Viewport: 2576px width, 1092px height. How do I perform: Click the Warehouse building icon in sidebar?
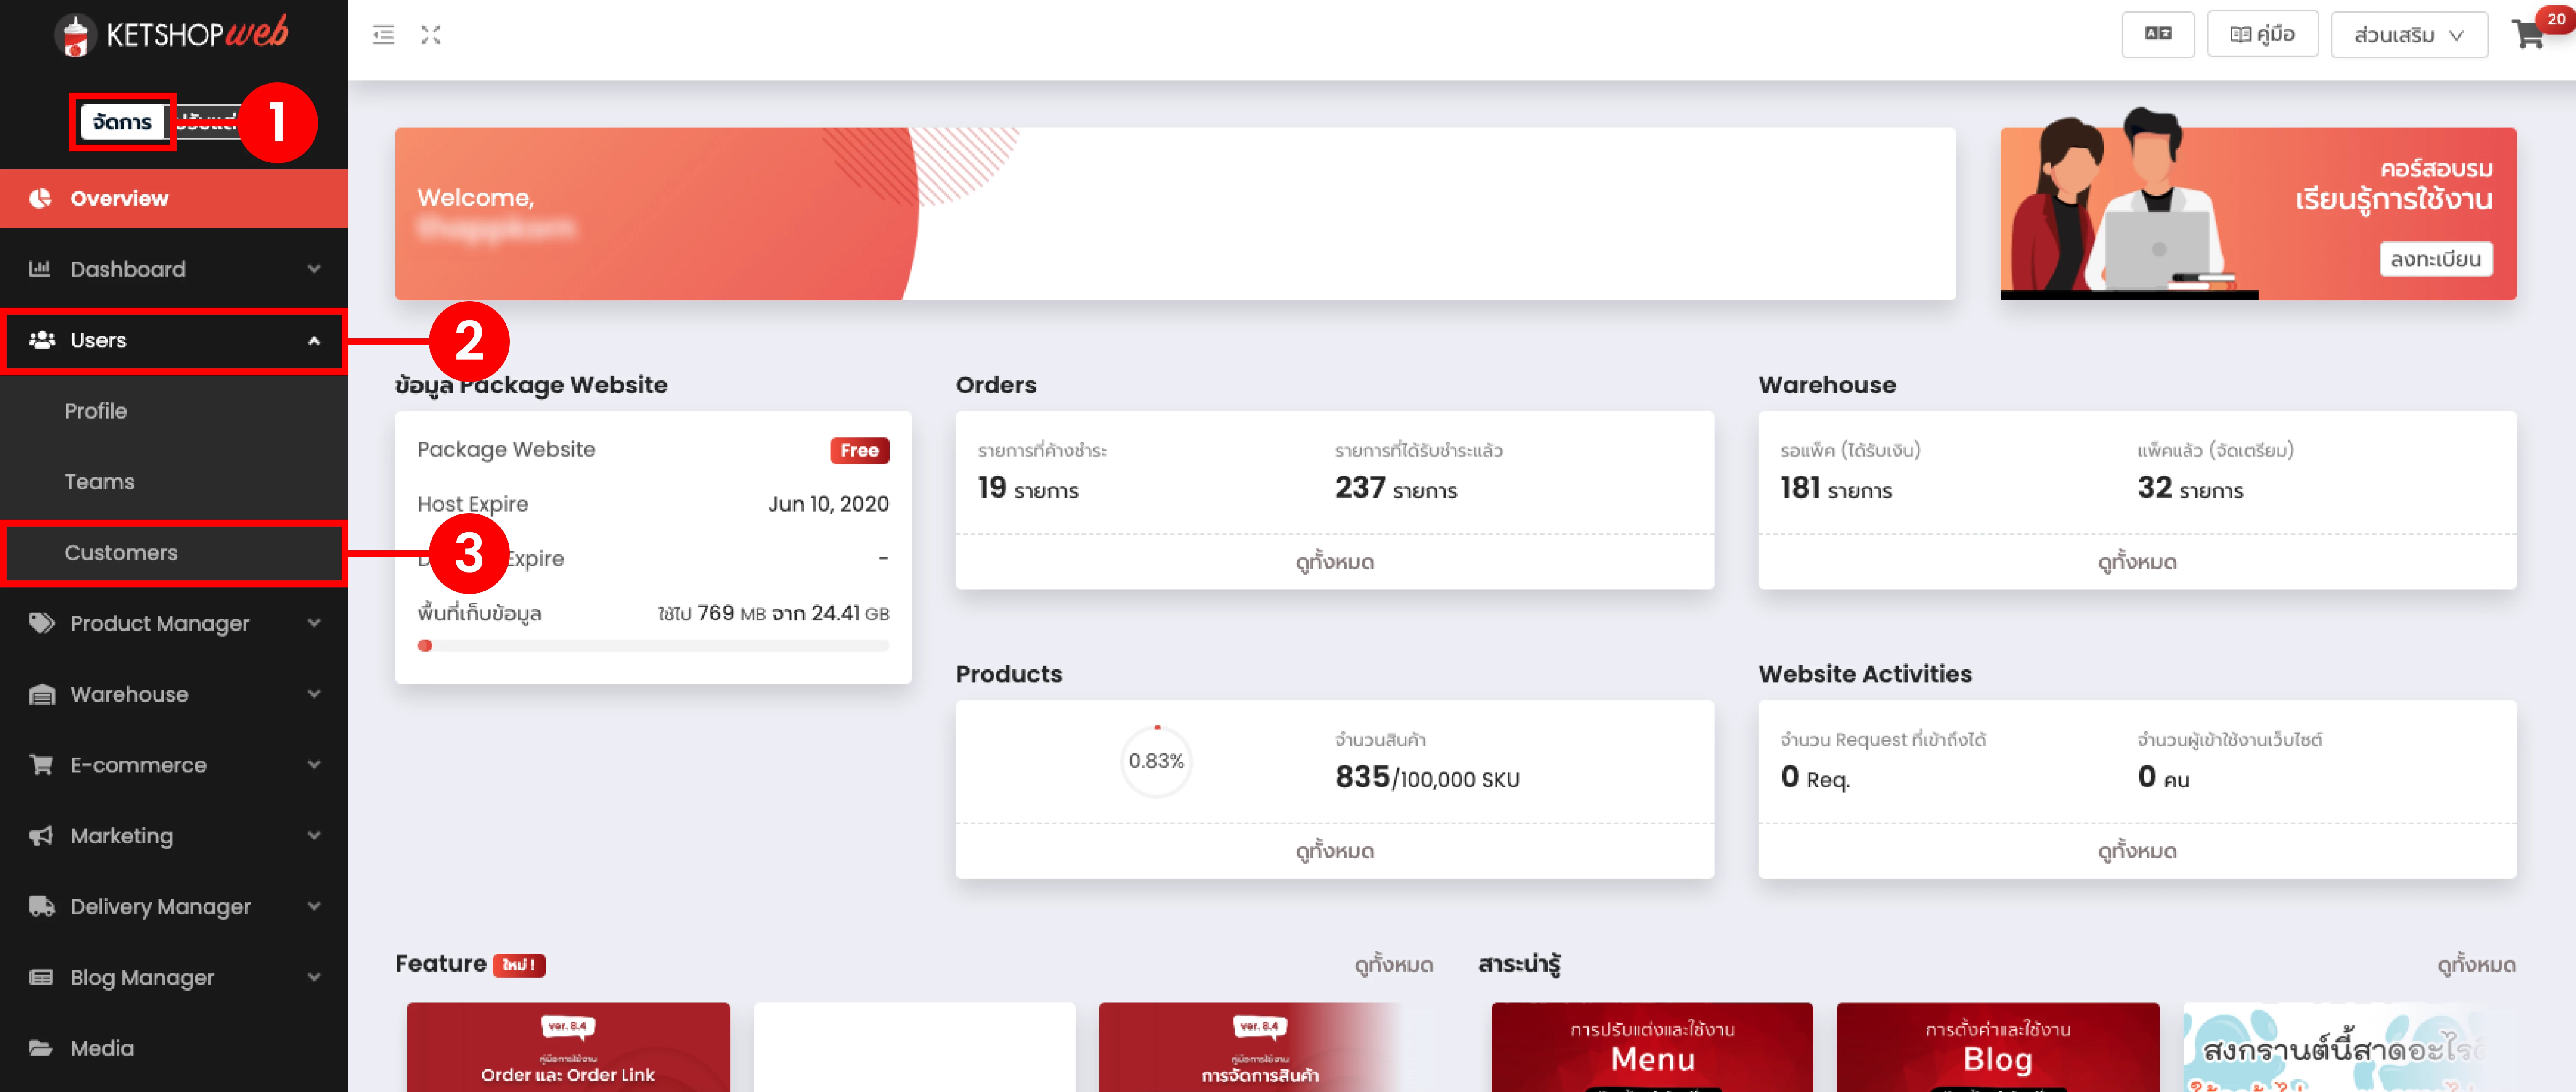point(42,694)
